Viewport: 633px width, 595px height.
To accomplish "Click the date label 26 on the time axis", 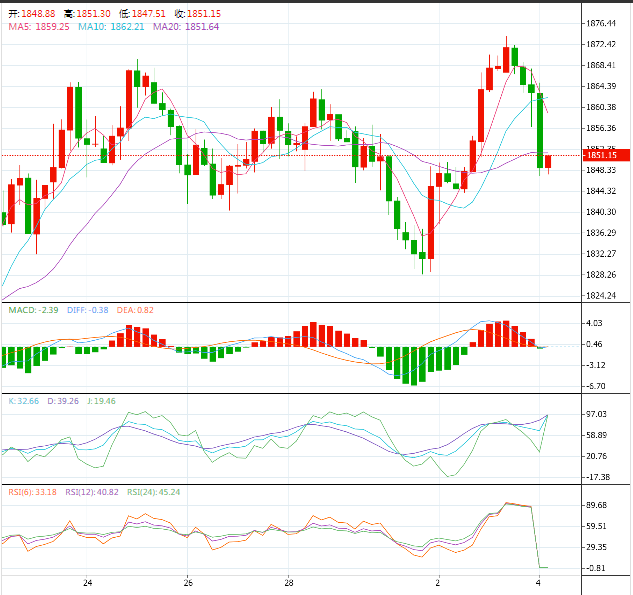I will coord(188,582).
